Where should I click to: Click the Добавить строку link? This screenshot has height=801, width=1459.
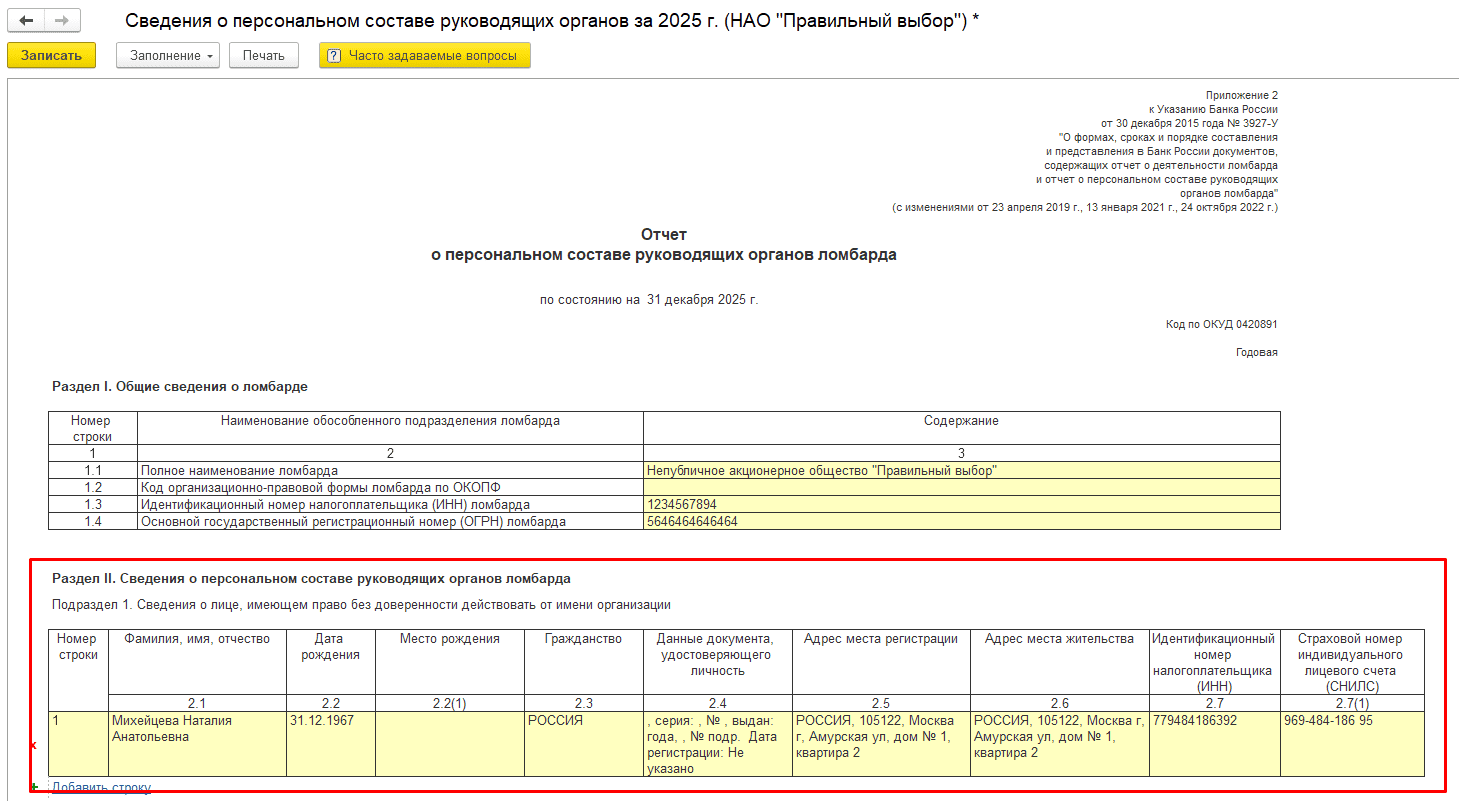click(x=101, y=788)
